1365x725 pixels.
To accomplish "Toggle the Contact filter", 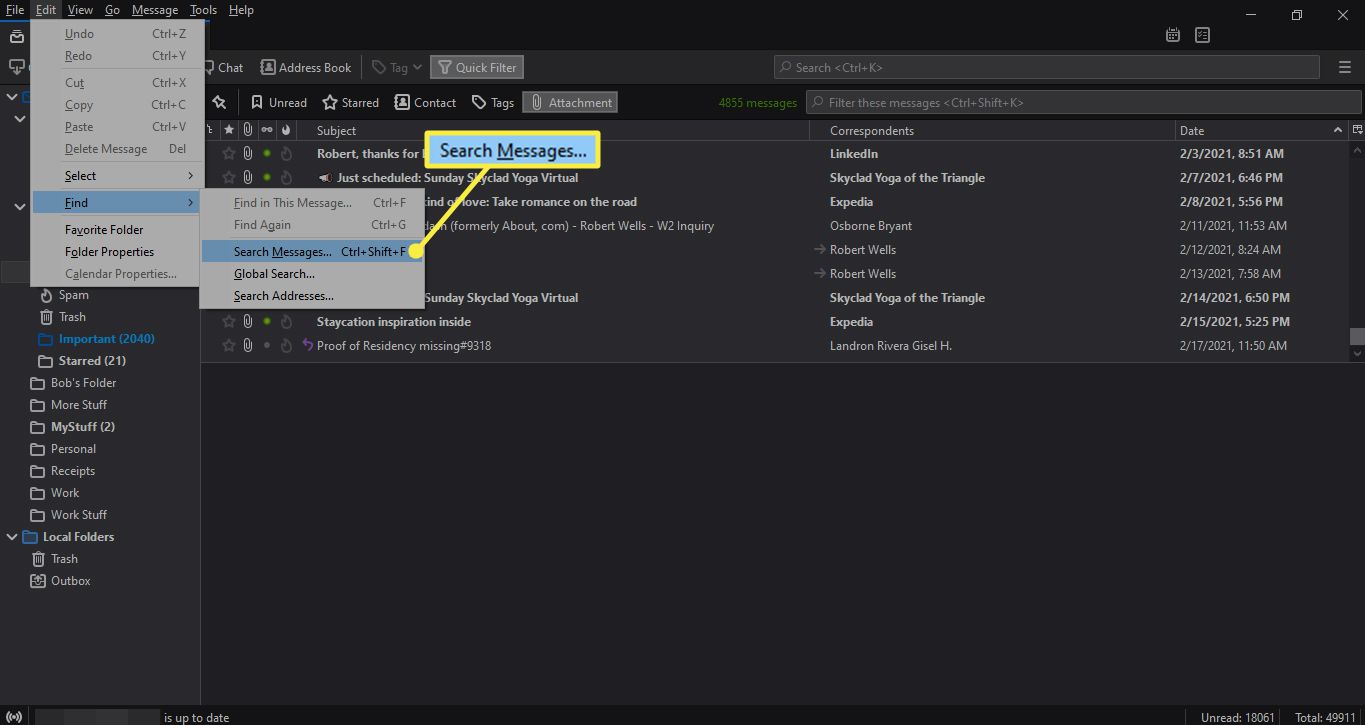I will [x=425, y=102].
